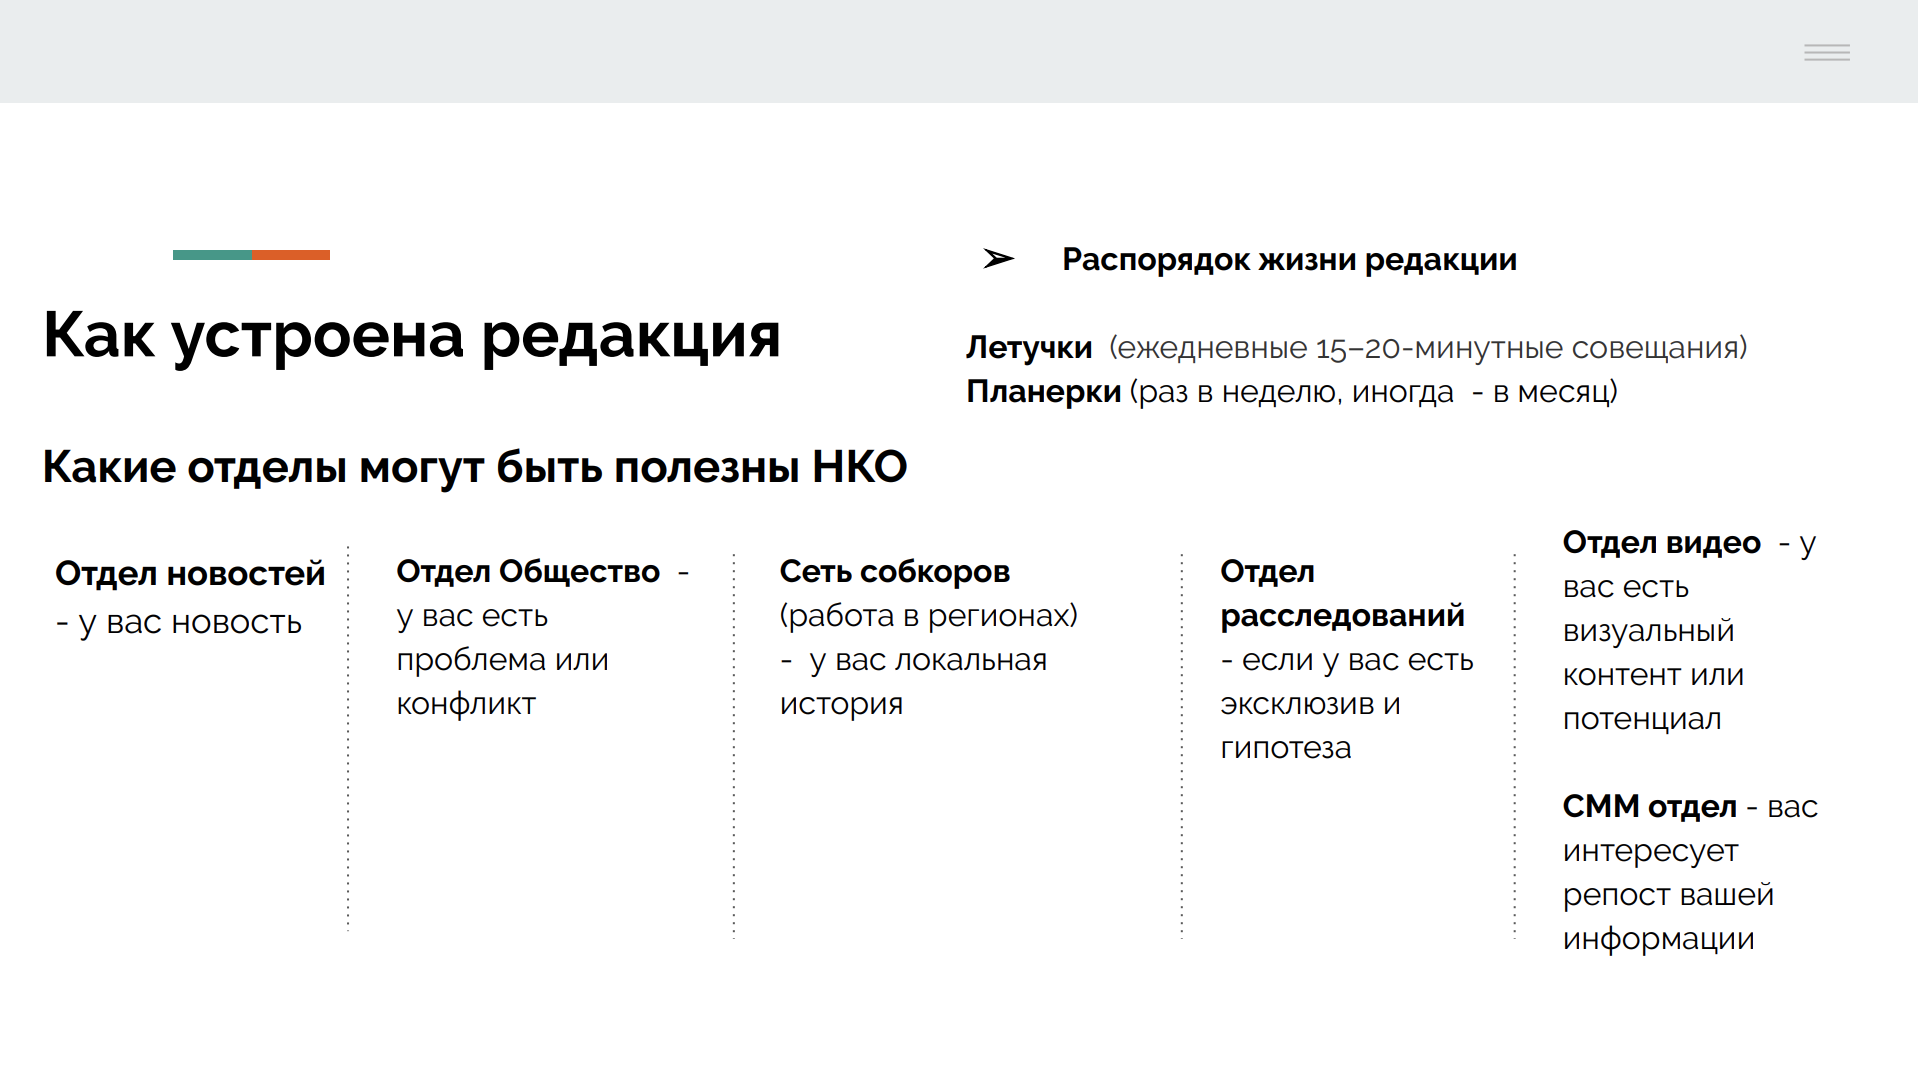
Task: Click the link text «Распорядок жизни редакции»
Action: click(x=1288, y=258)
